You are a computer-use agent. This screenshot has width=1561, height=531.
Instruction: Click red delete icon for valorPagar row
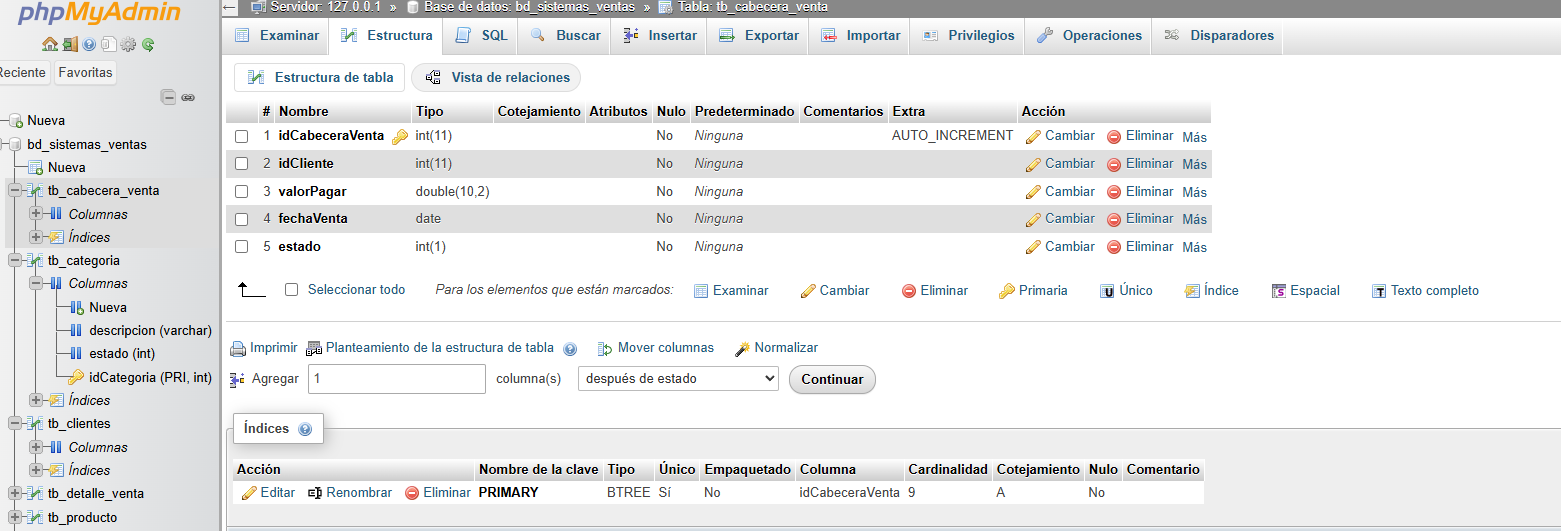[x=1114, y=192]
